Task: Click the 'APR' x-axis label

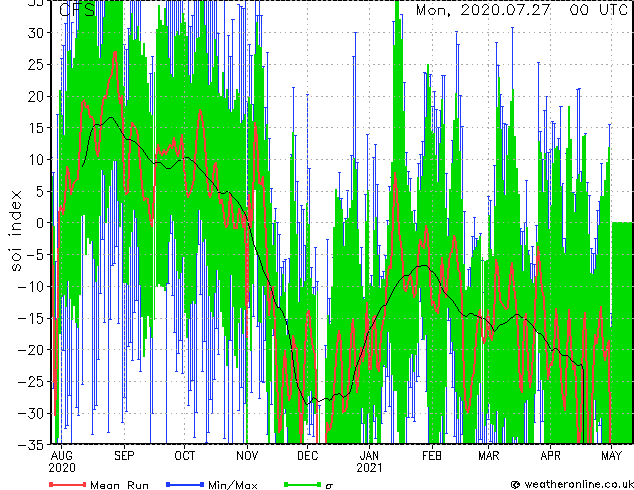Action: pos(550,456)
